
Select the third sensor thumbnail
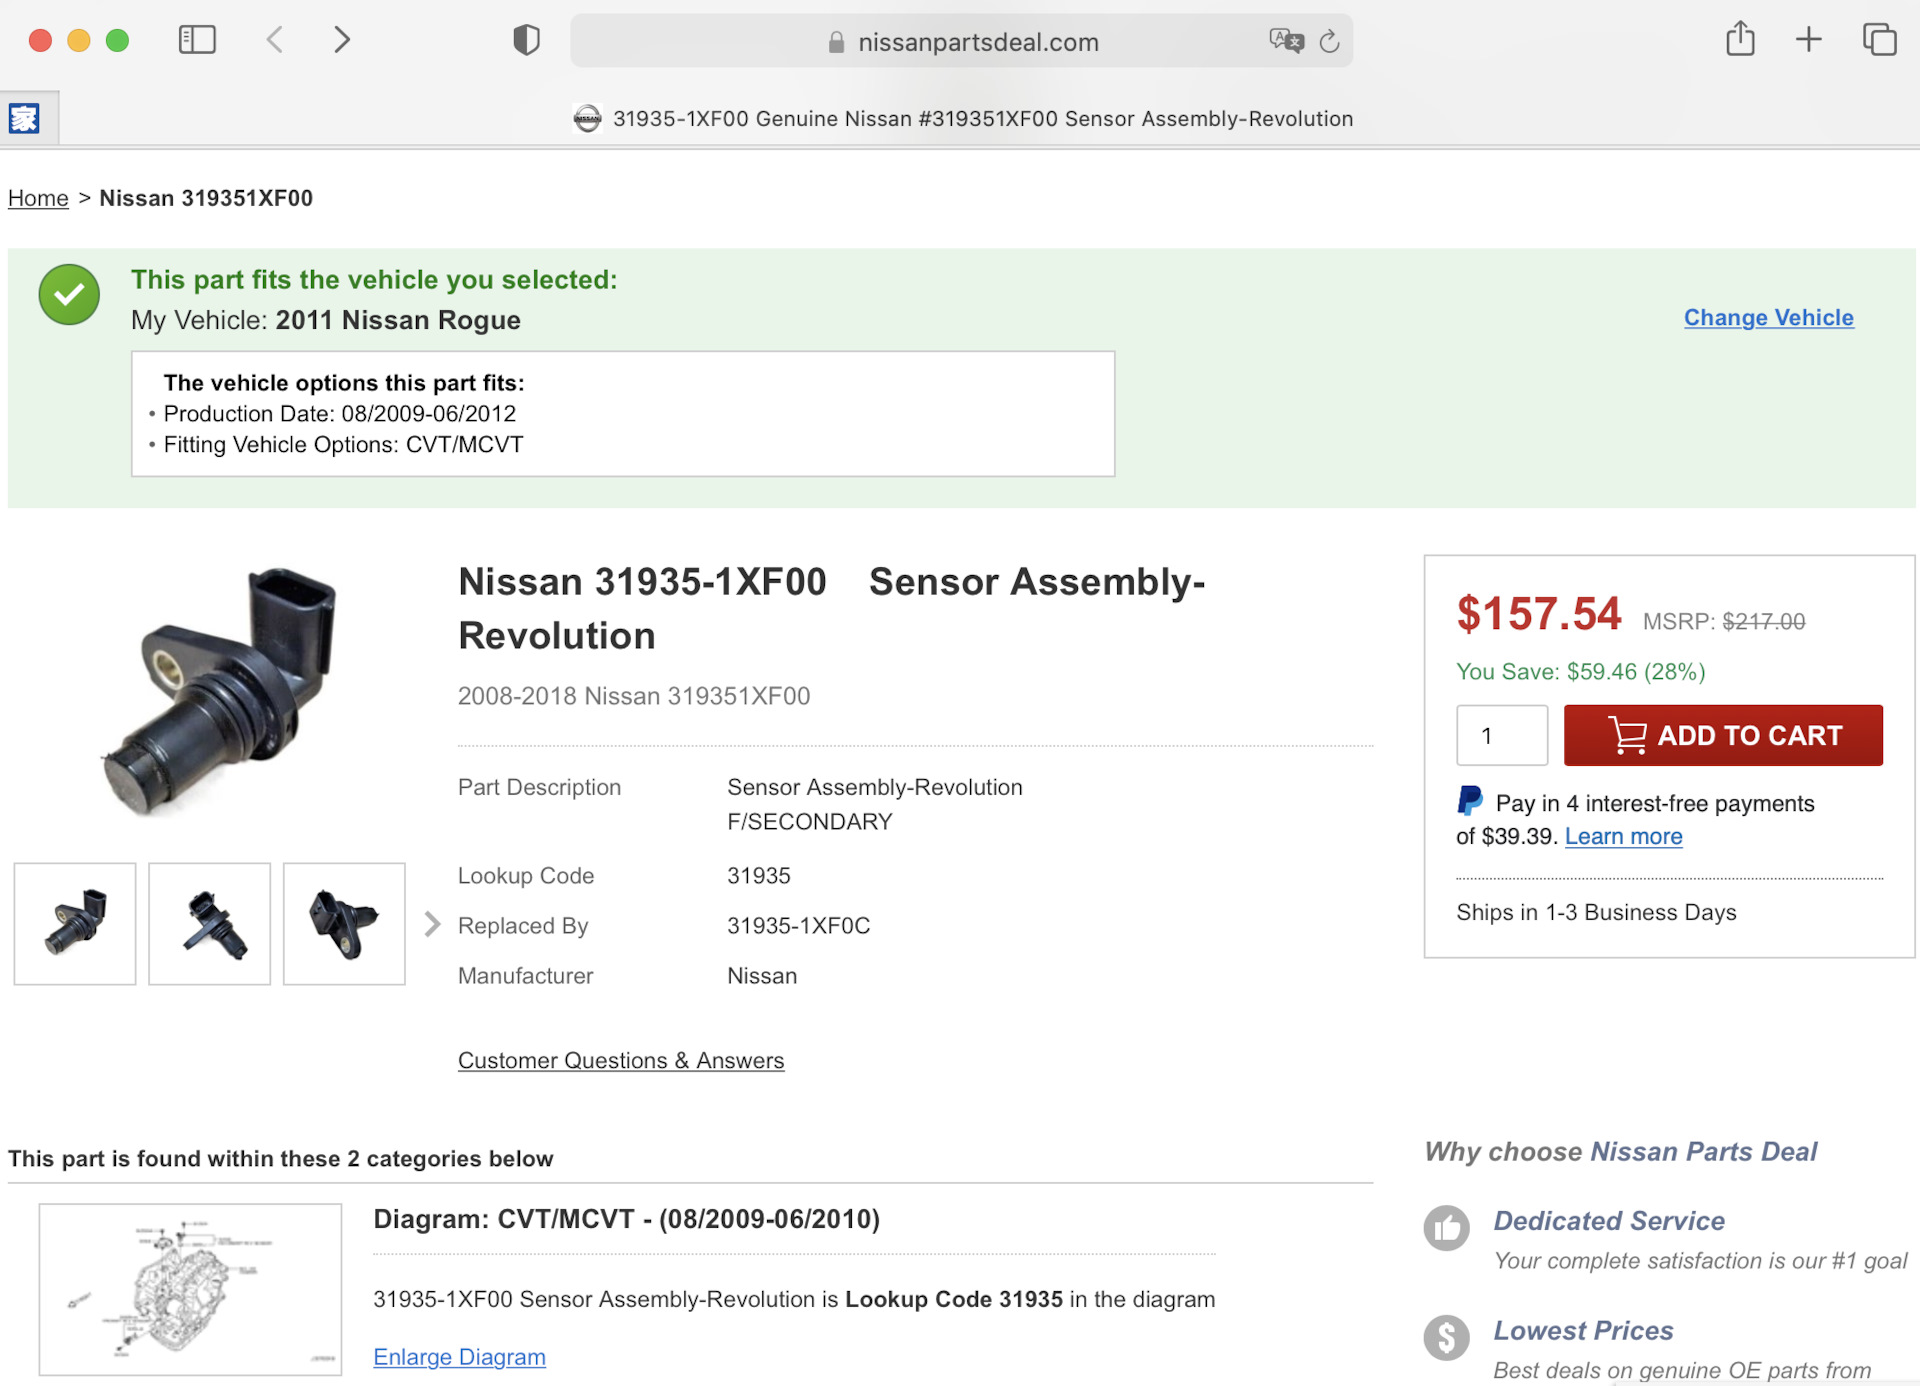point(344,923)
